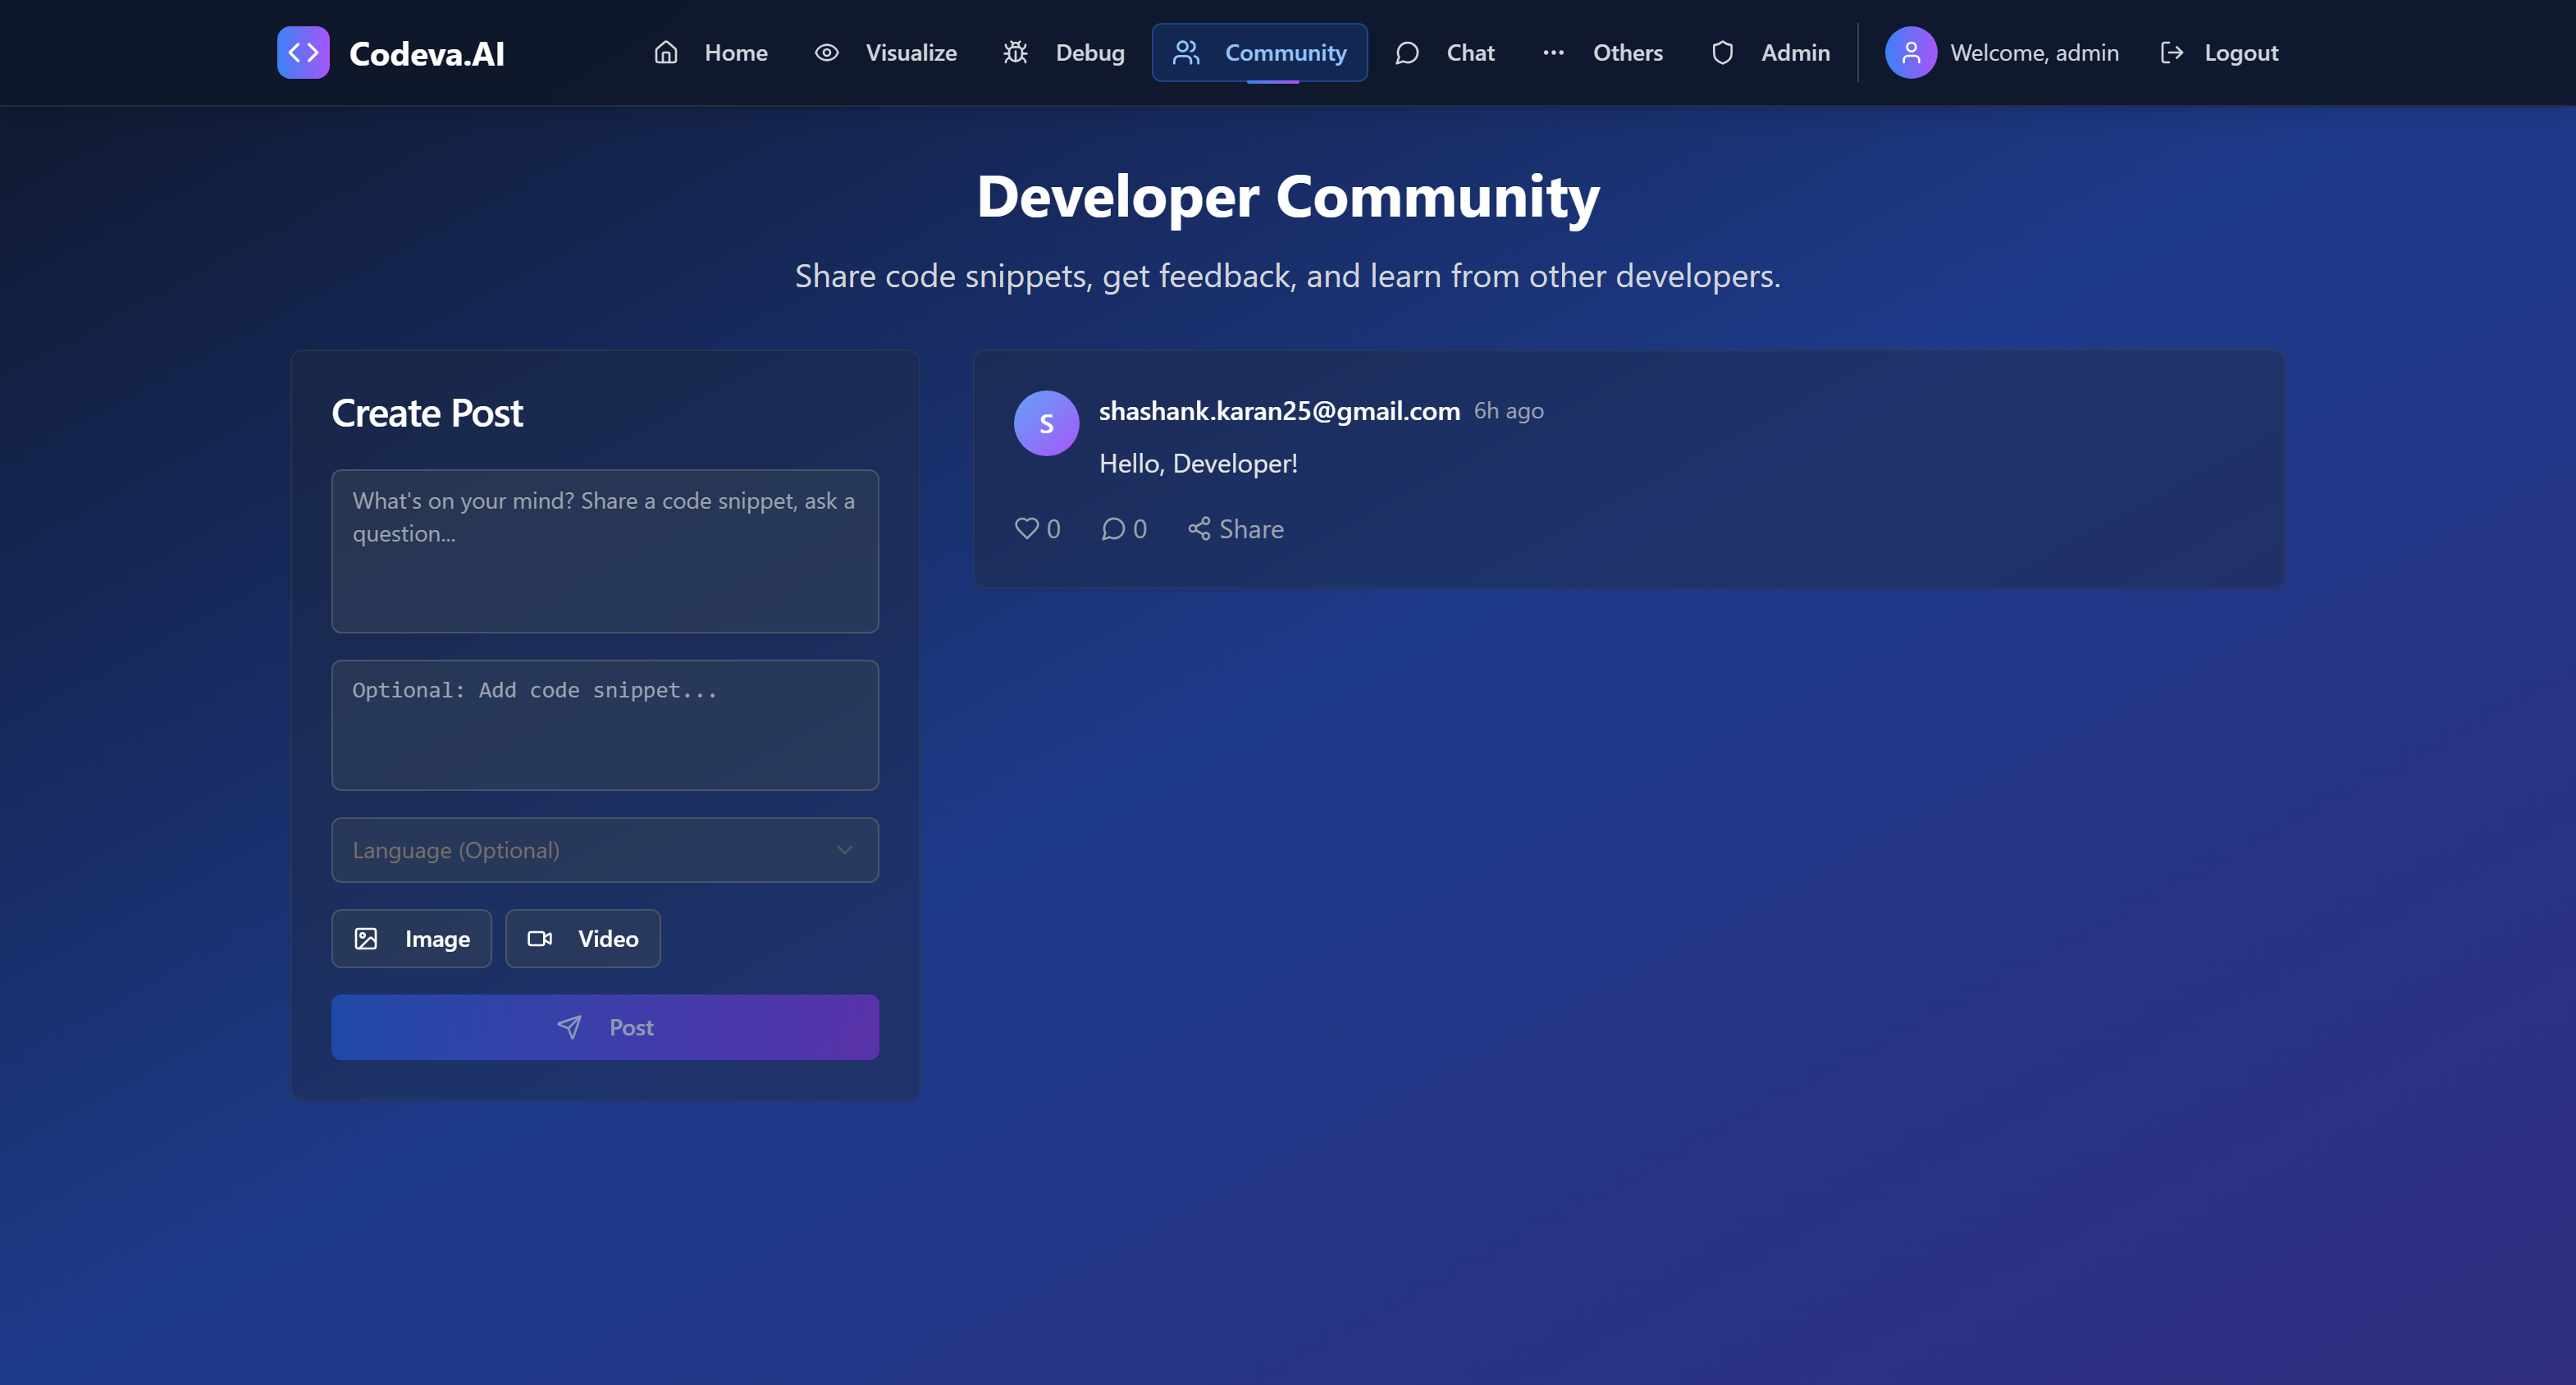Focus the What's on your mind textbox

[x=604, y=551]
